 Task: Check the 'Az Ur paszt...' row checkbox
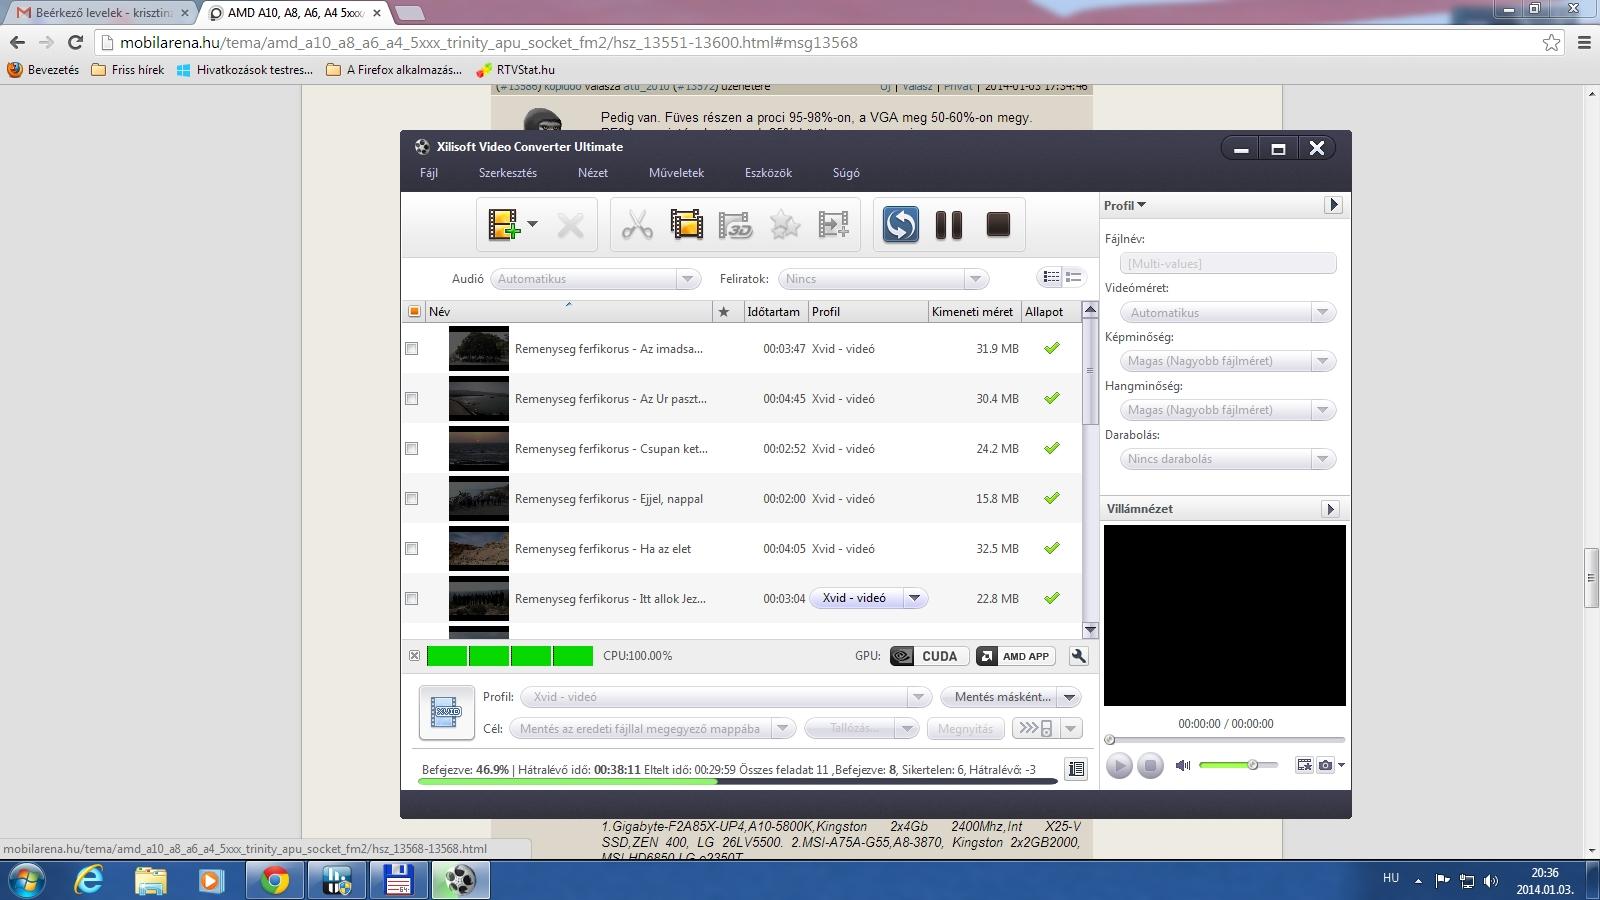(x=411, y=399)
